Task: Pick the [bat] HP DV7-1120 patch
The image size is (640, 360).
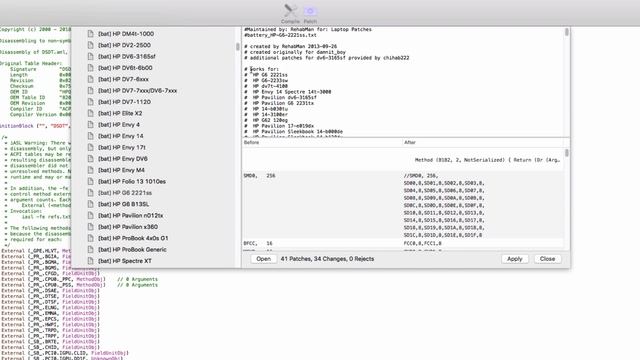Action: [x=124, y=102]
